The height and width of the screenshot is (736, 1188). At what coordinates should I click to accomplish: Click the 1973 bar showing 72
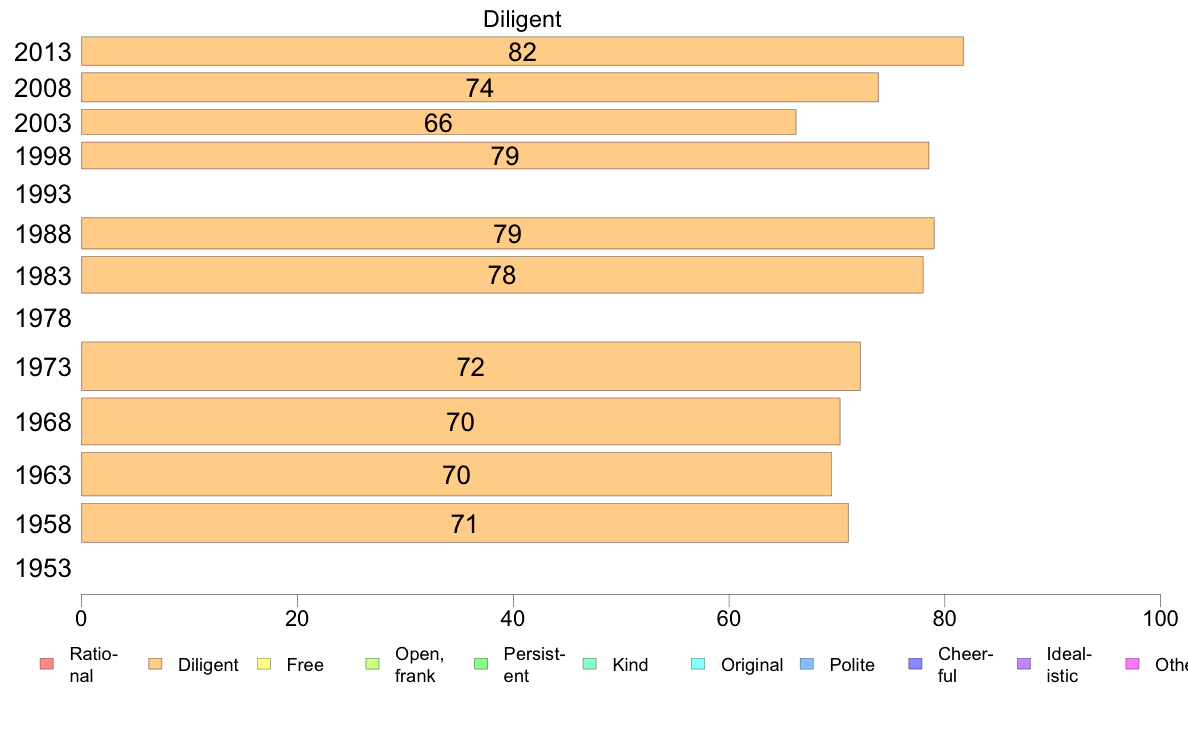click(x=471, y=366)
